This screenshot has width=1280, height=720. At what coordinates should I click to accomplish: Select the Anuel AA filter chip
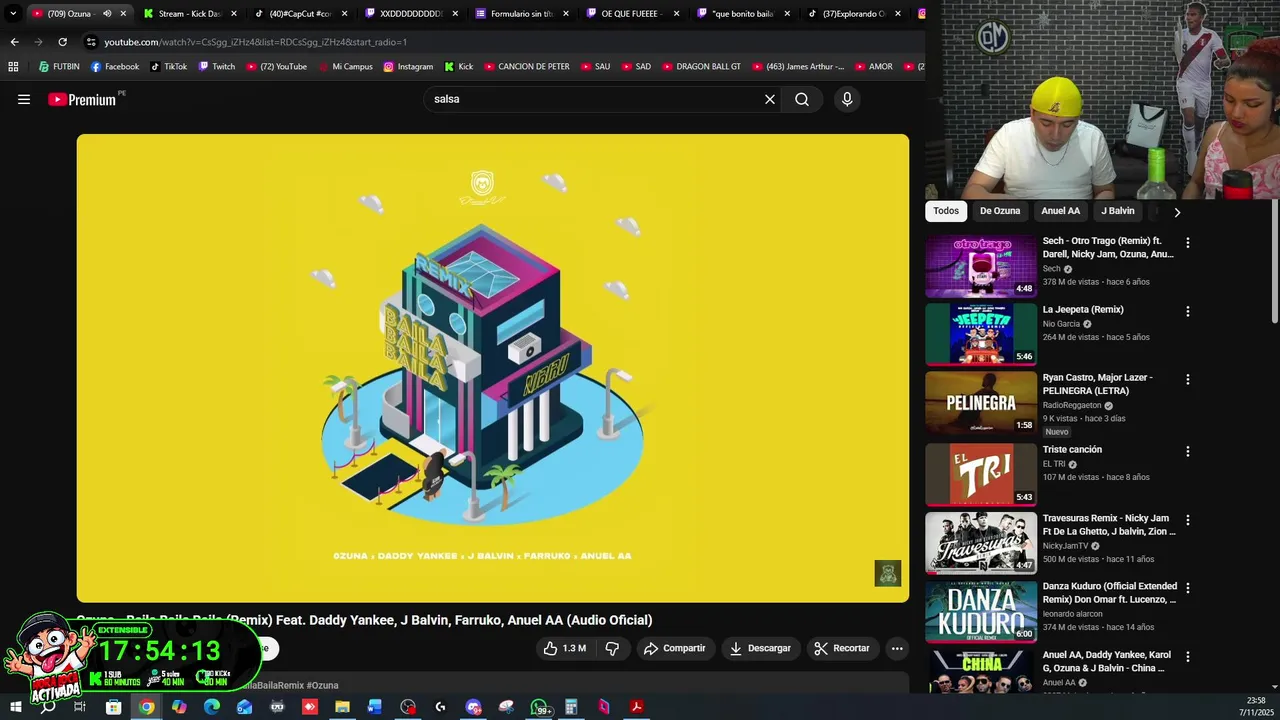1060,211
